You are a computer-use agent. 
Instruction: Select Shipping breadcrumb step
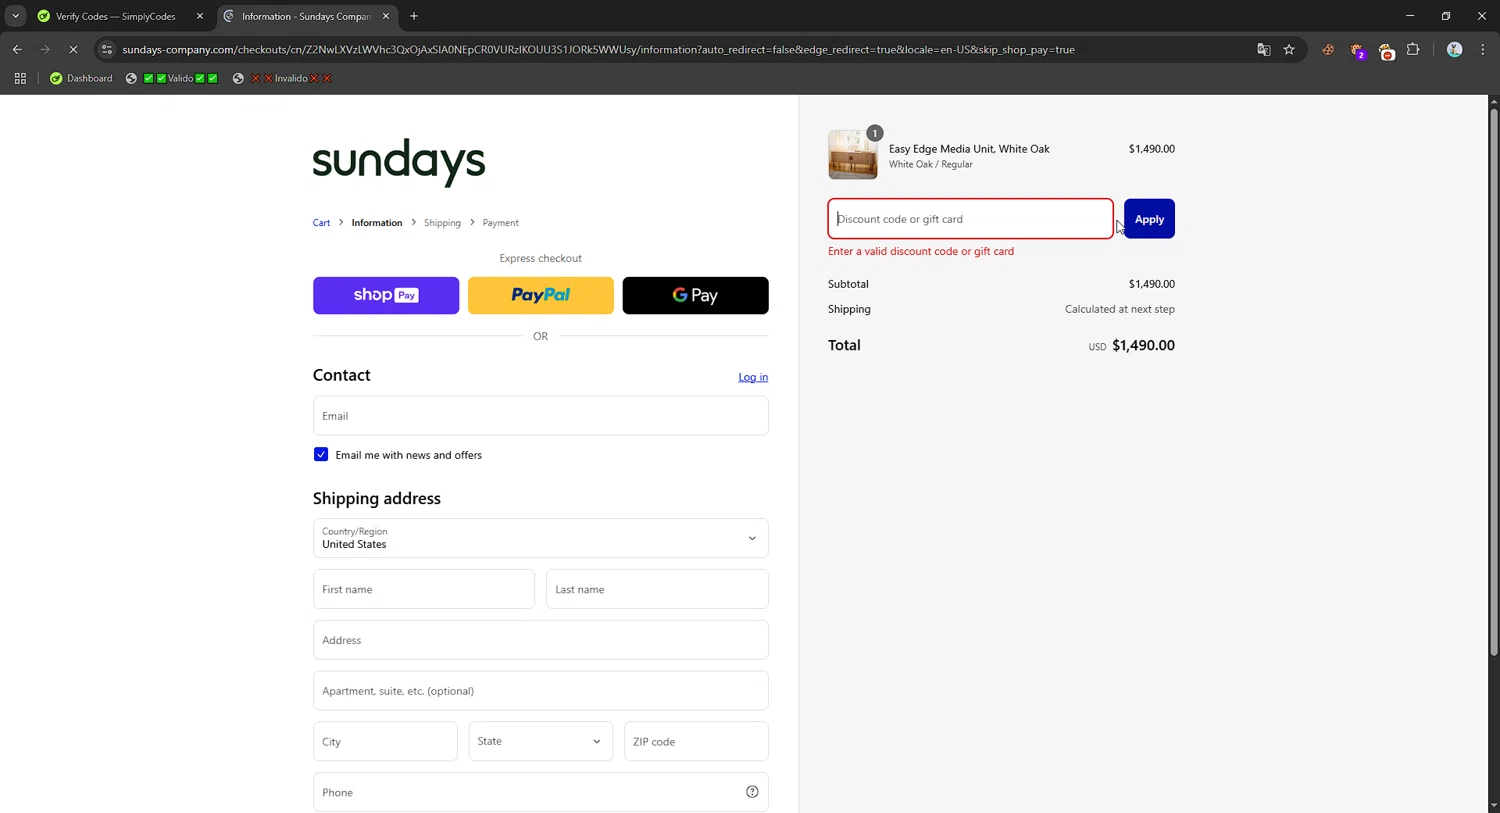pos(442,223)
